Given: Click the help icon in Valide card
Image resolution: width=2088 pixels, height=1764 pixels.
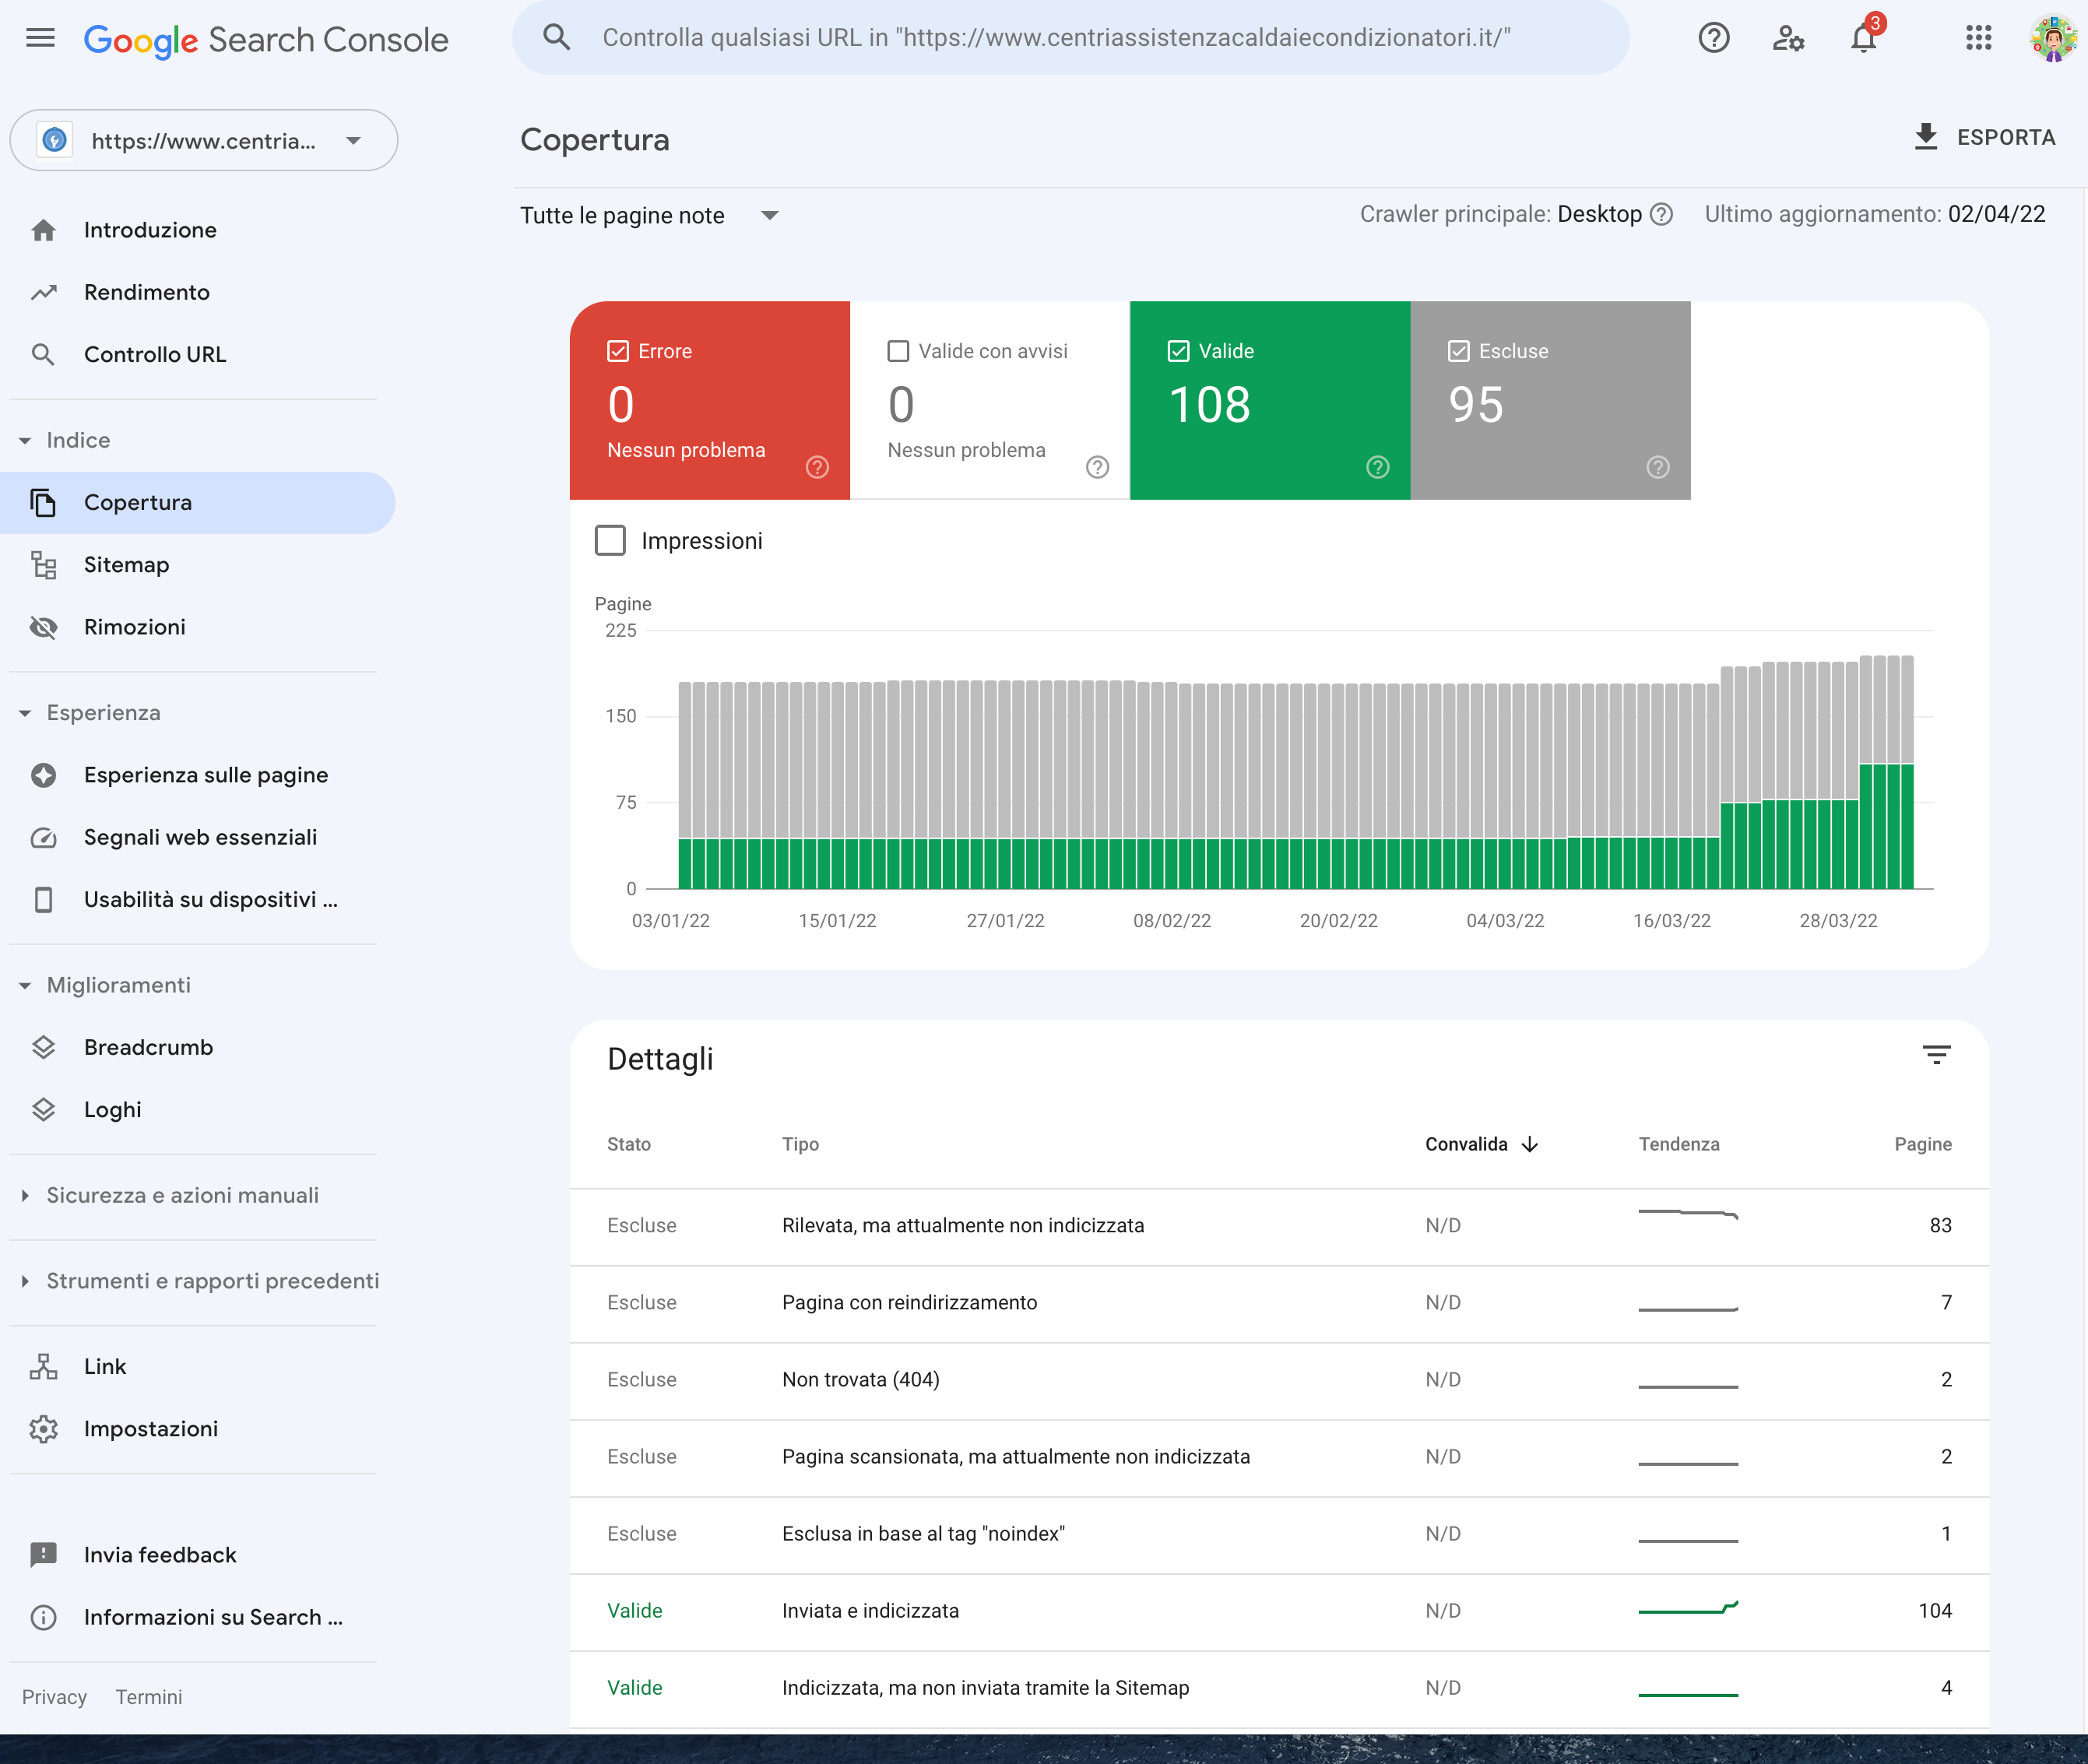Looking at the screenshot, I should coord(1378,467).
